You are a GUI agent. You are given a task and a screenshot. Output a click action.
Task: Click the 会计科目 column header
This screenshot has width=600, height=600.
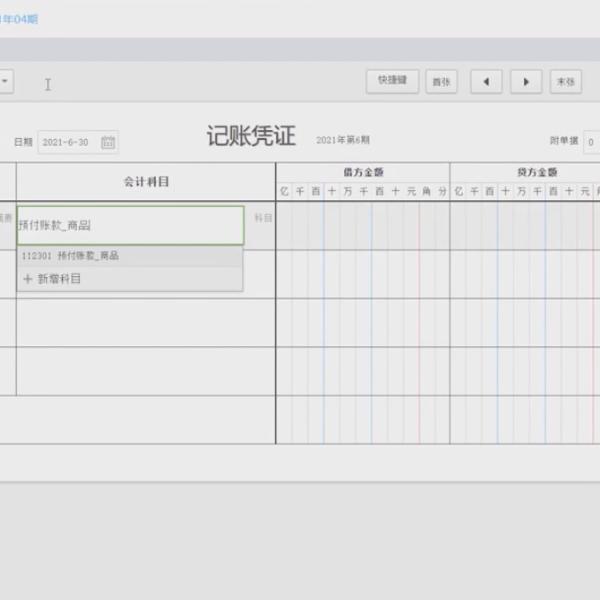tap(145, 181)
